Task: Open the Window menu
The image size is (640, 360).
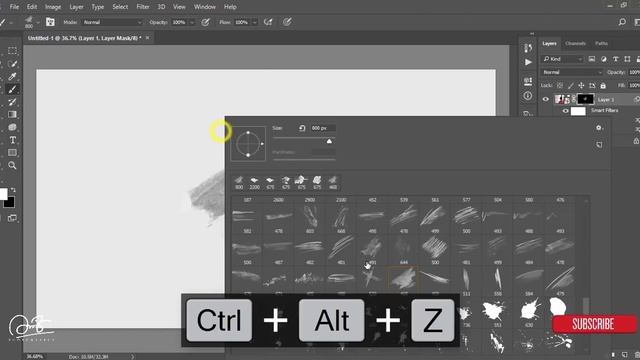Action: tap(204, 7)
